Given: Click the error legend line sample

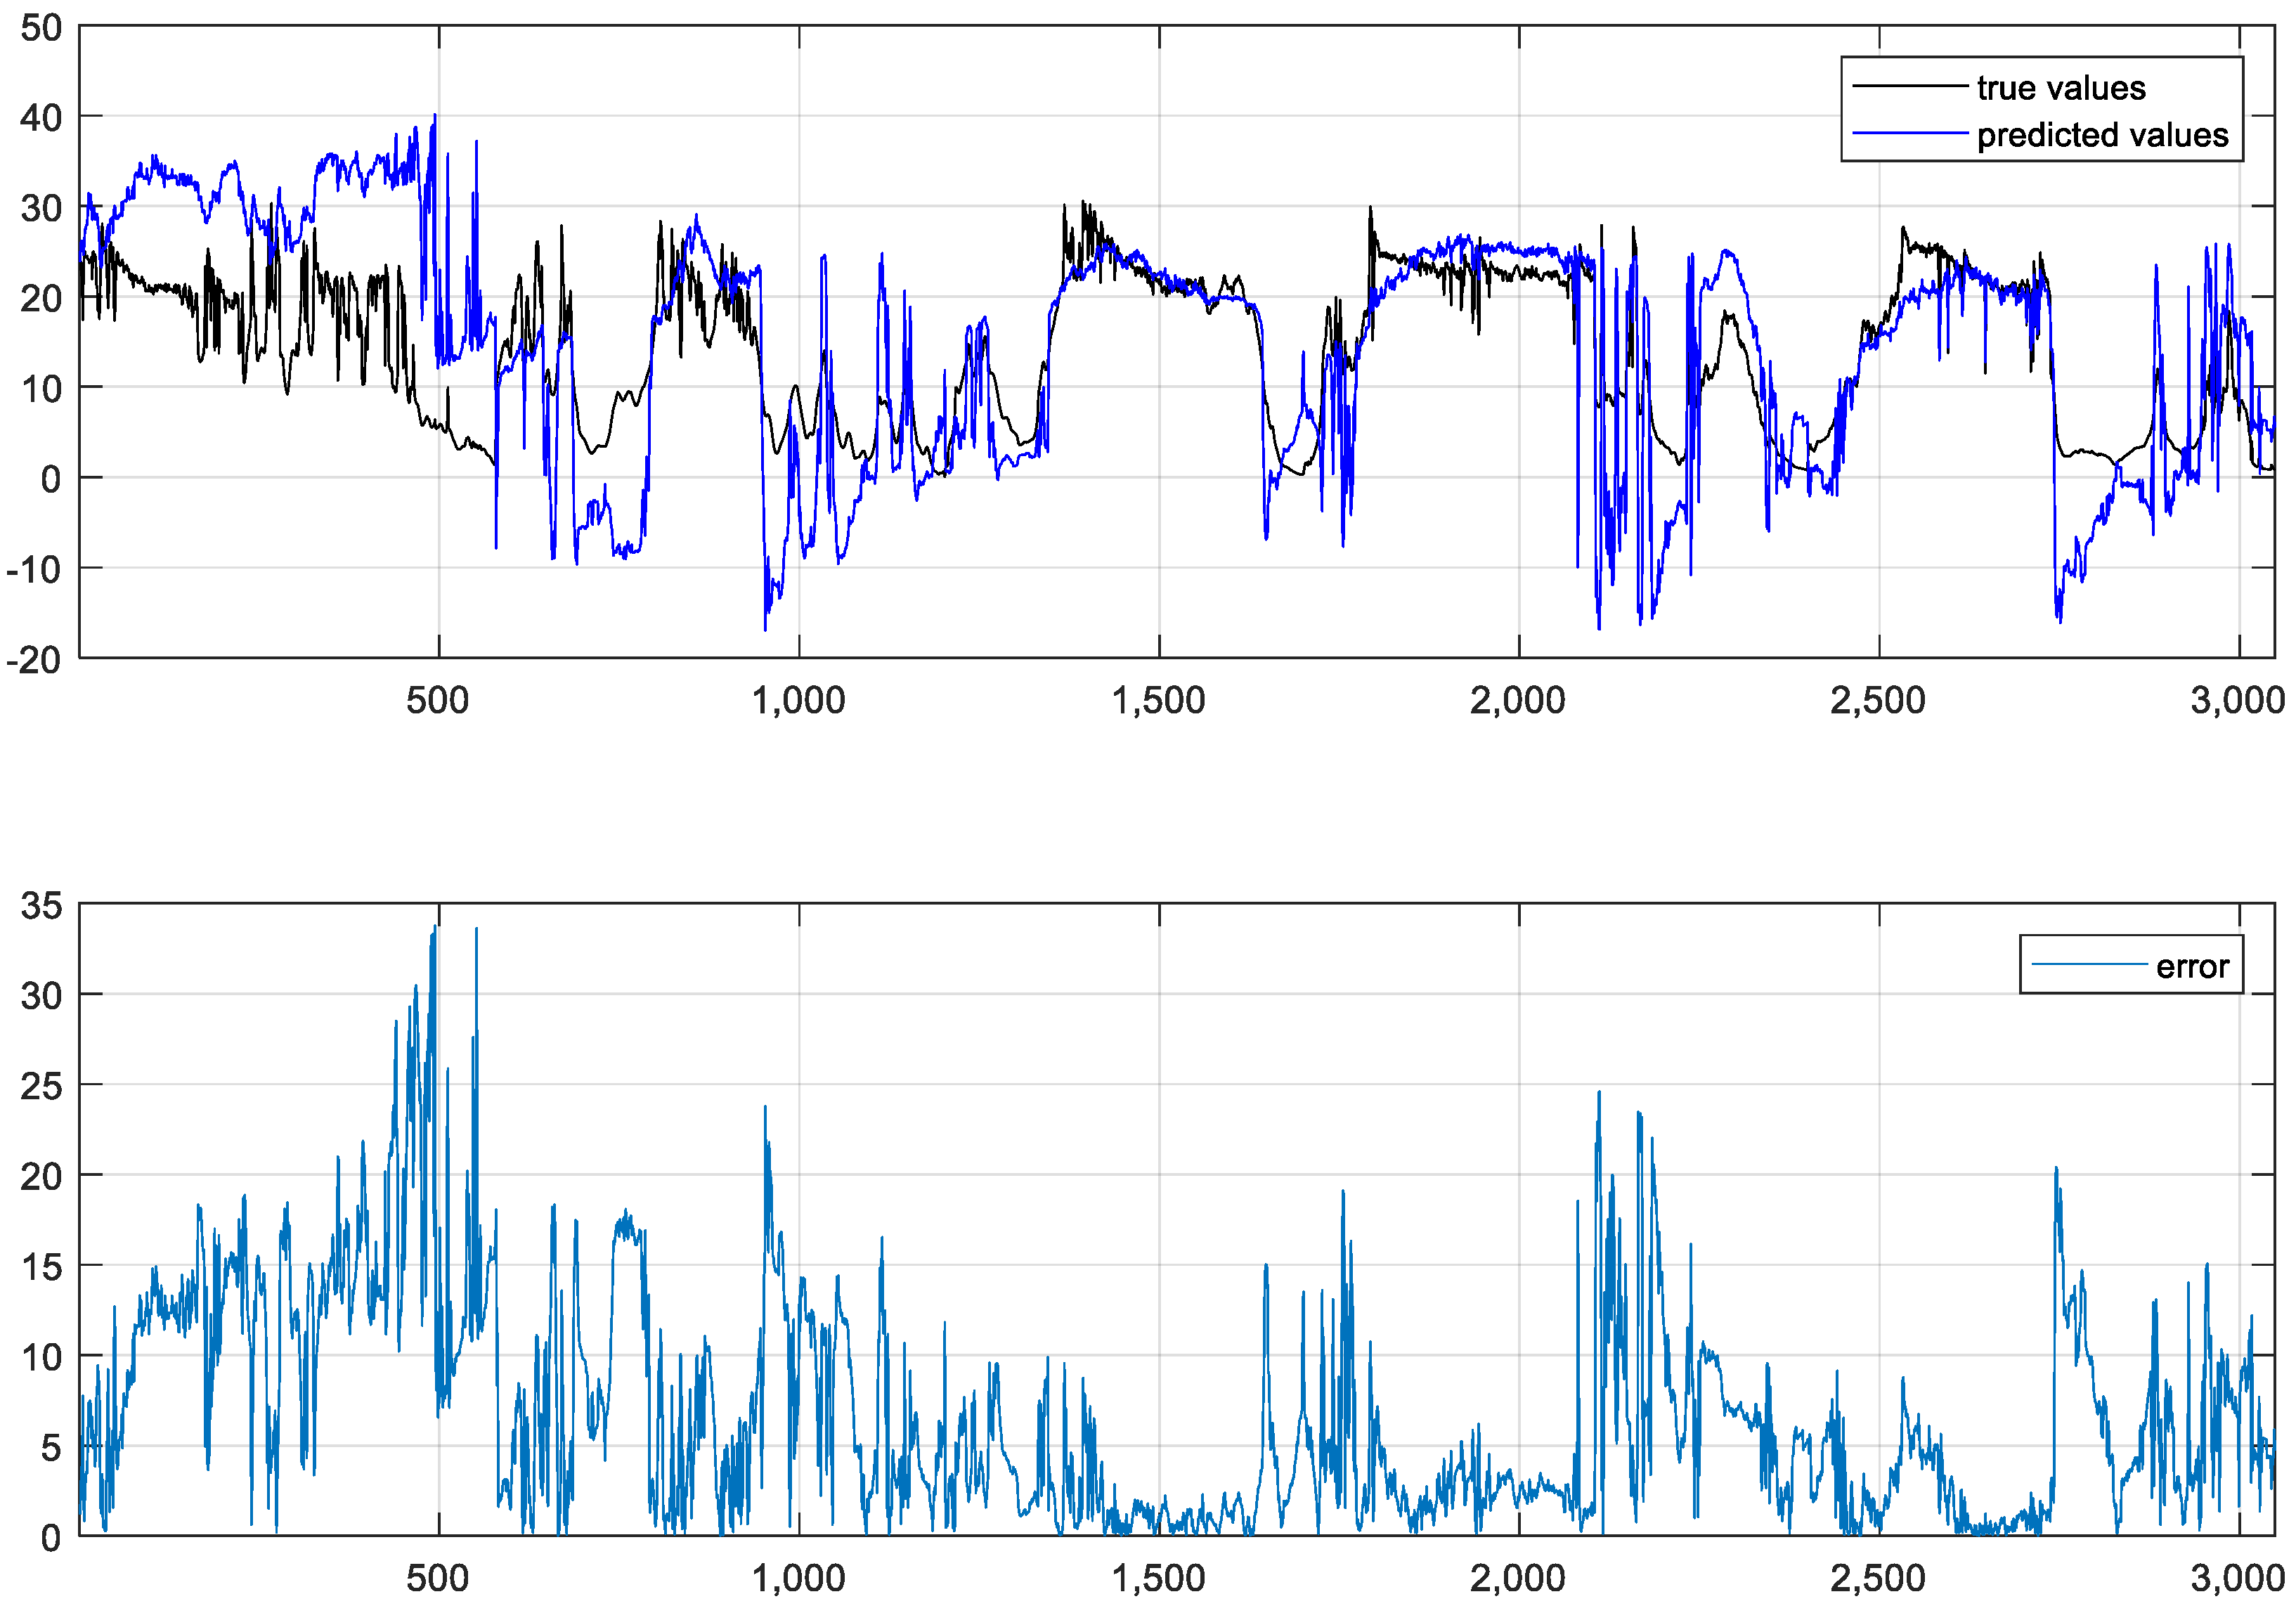Looking at the screenshot, I should click(x=2089, y=965).
